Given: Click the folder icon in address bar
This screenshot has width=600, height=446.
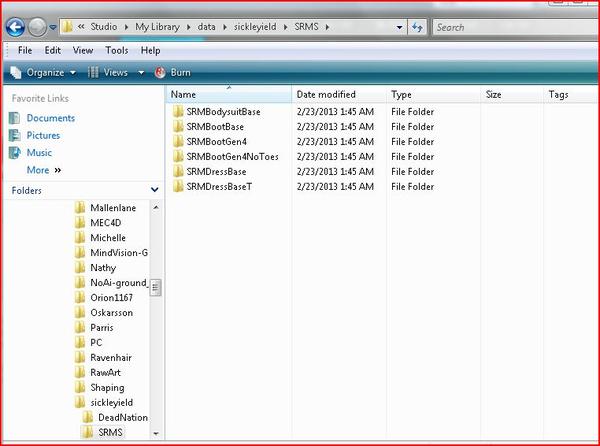Looking at the screenshot, I should (x=68, y=26).
